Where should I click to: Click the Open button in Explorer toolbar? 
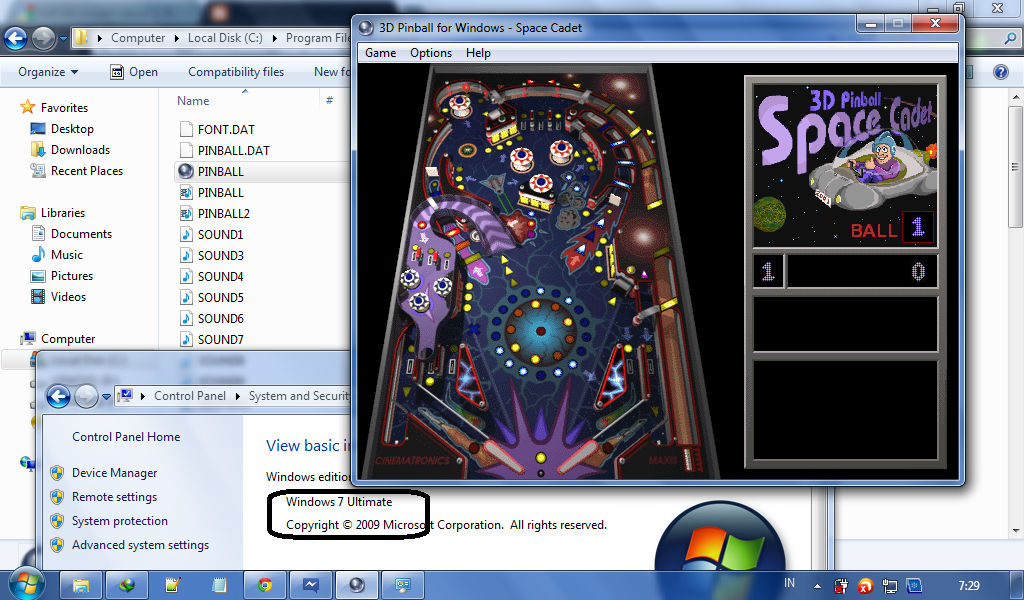click(134, 72)
